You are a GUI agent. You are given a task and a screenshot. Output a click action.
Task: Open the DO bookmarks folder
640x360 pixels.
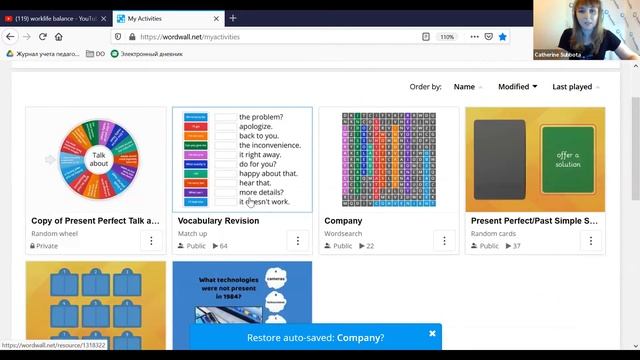point(96,54)
